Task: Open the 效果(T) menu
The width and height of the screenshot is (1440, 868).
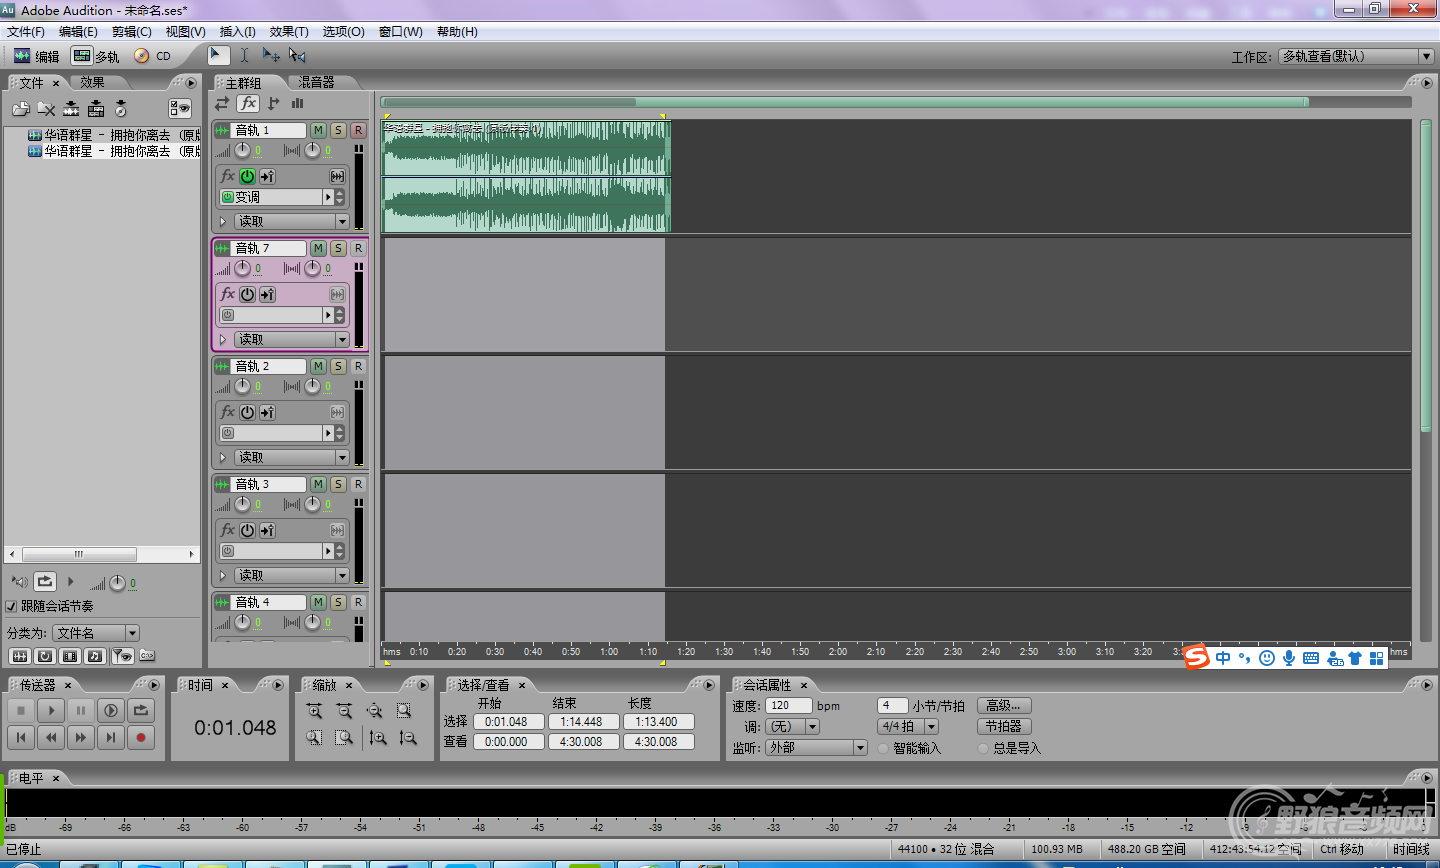Action: point(289,32)
